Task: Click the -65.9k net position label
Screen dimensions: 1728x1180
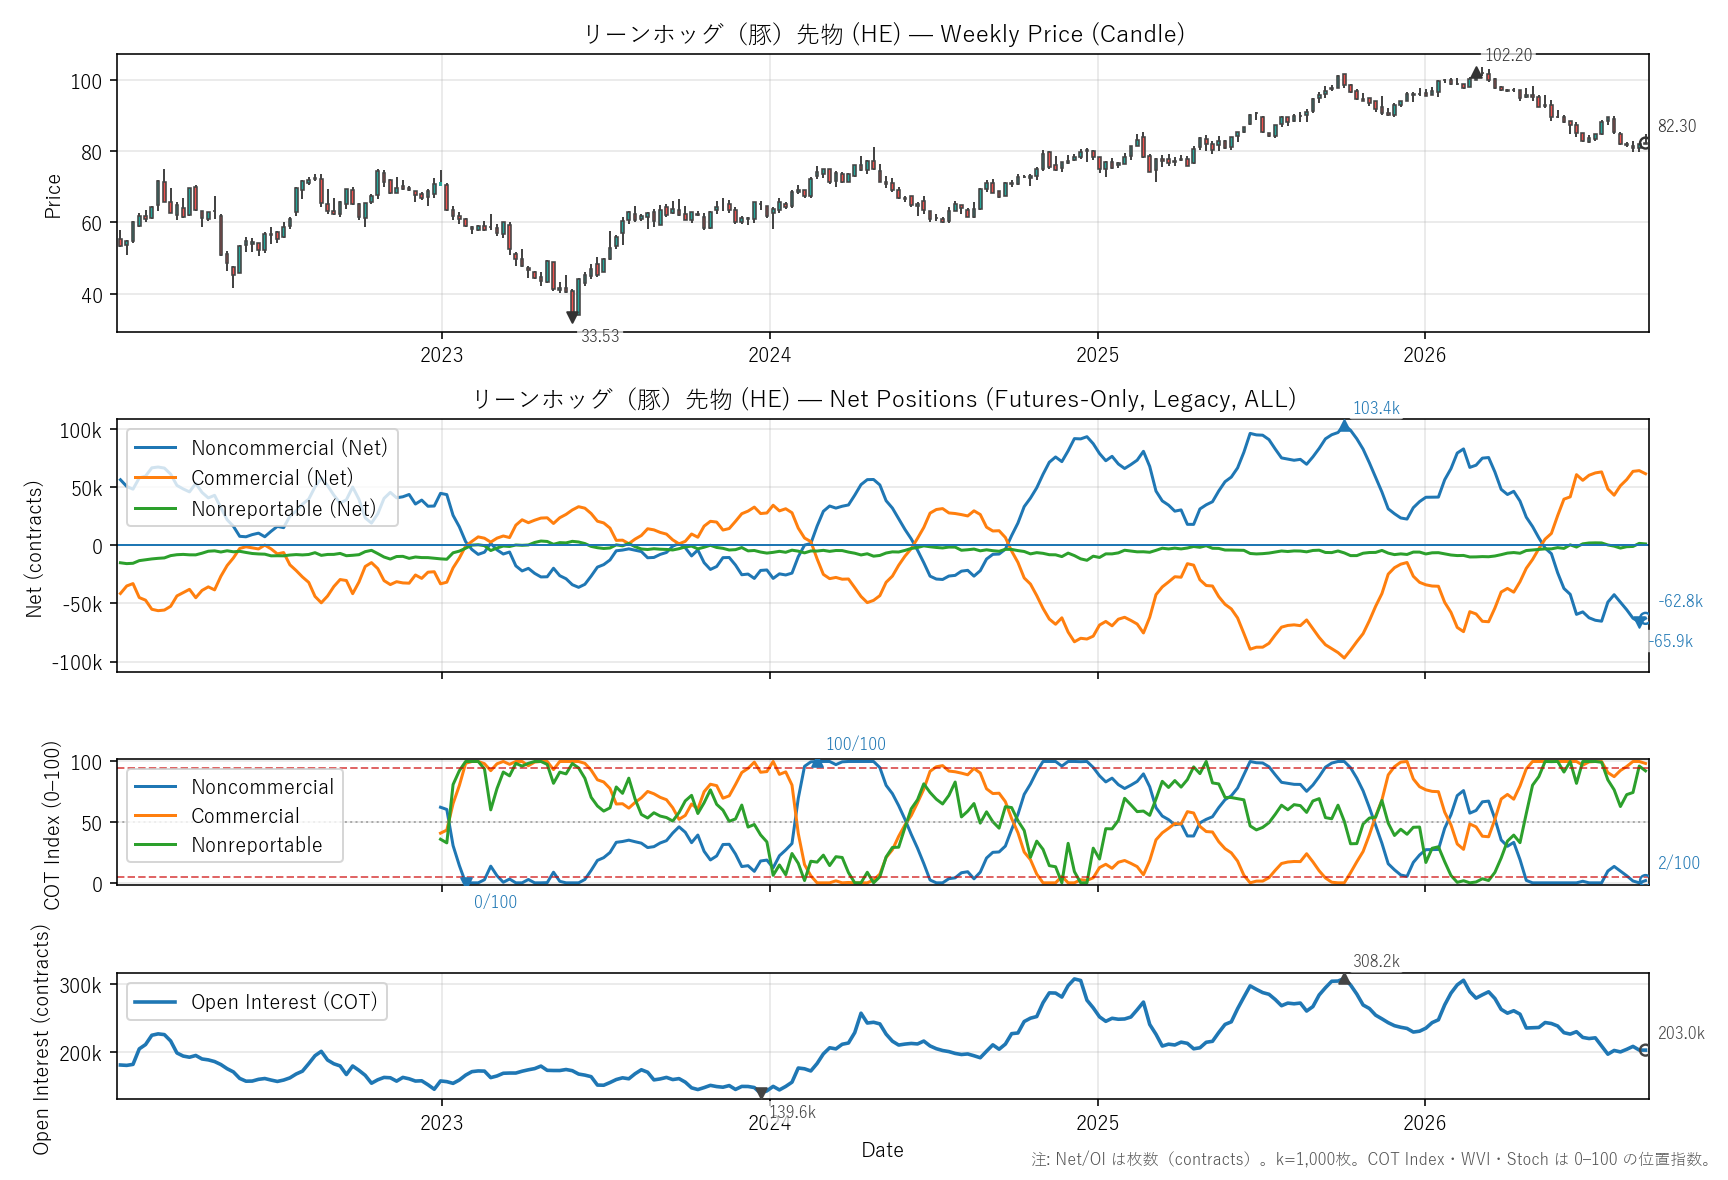Action: pyautogui.click(x=1671, y=641)
